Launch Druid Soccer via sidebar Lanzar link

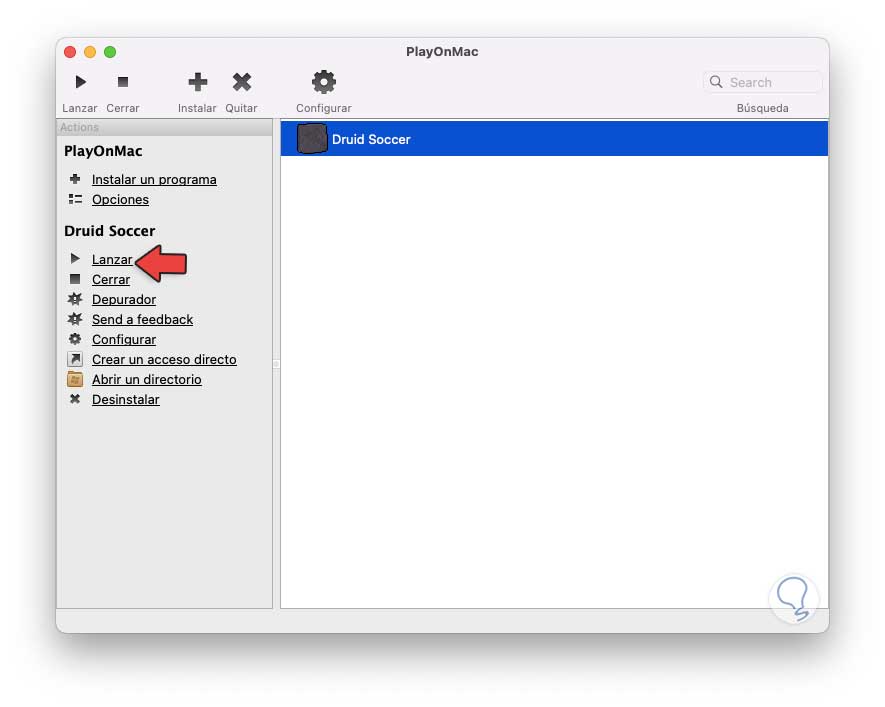112,260
